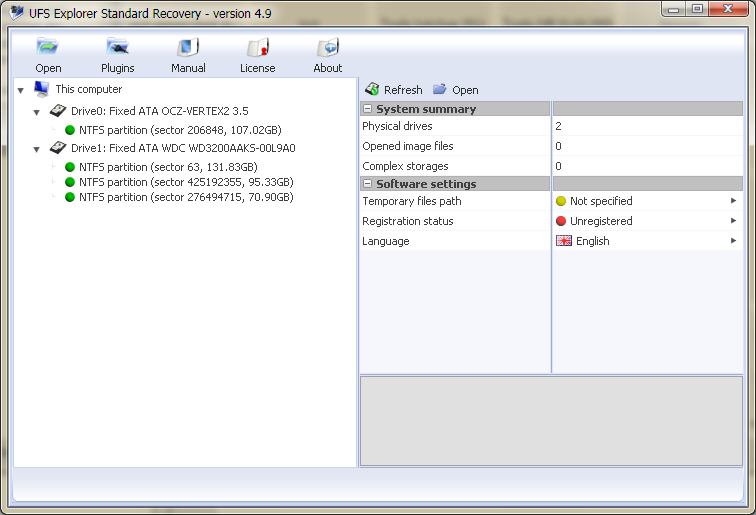Click the 'English' language value

[593, 241]
